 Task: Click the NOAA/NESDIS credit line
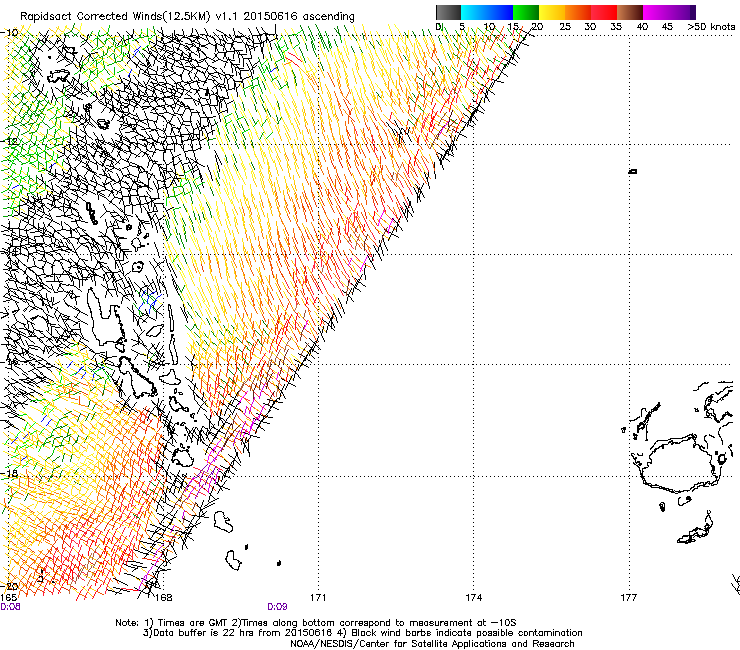click(432, 644)
